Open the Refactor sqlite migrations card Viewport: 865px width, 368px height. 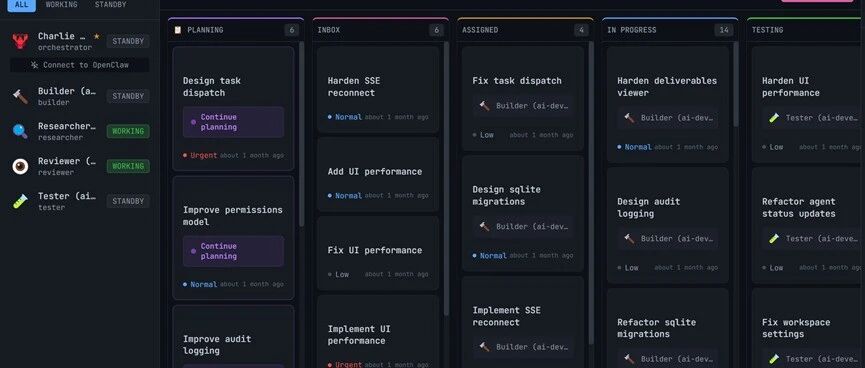668,328
